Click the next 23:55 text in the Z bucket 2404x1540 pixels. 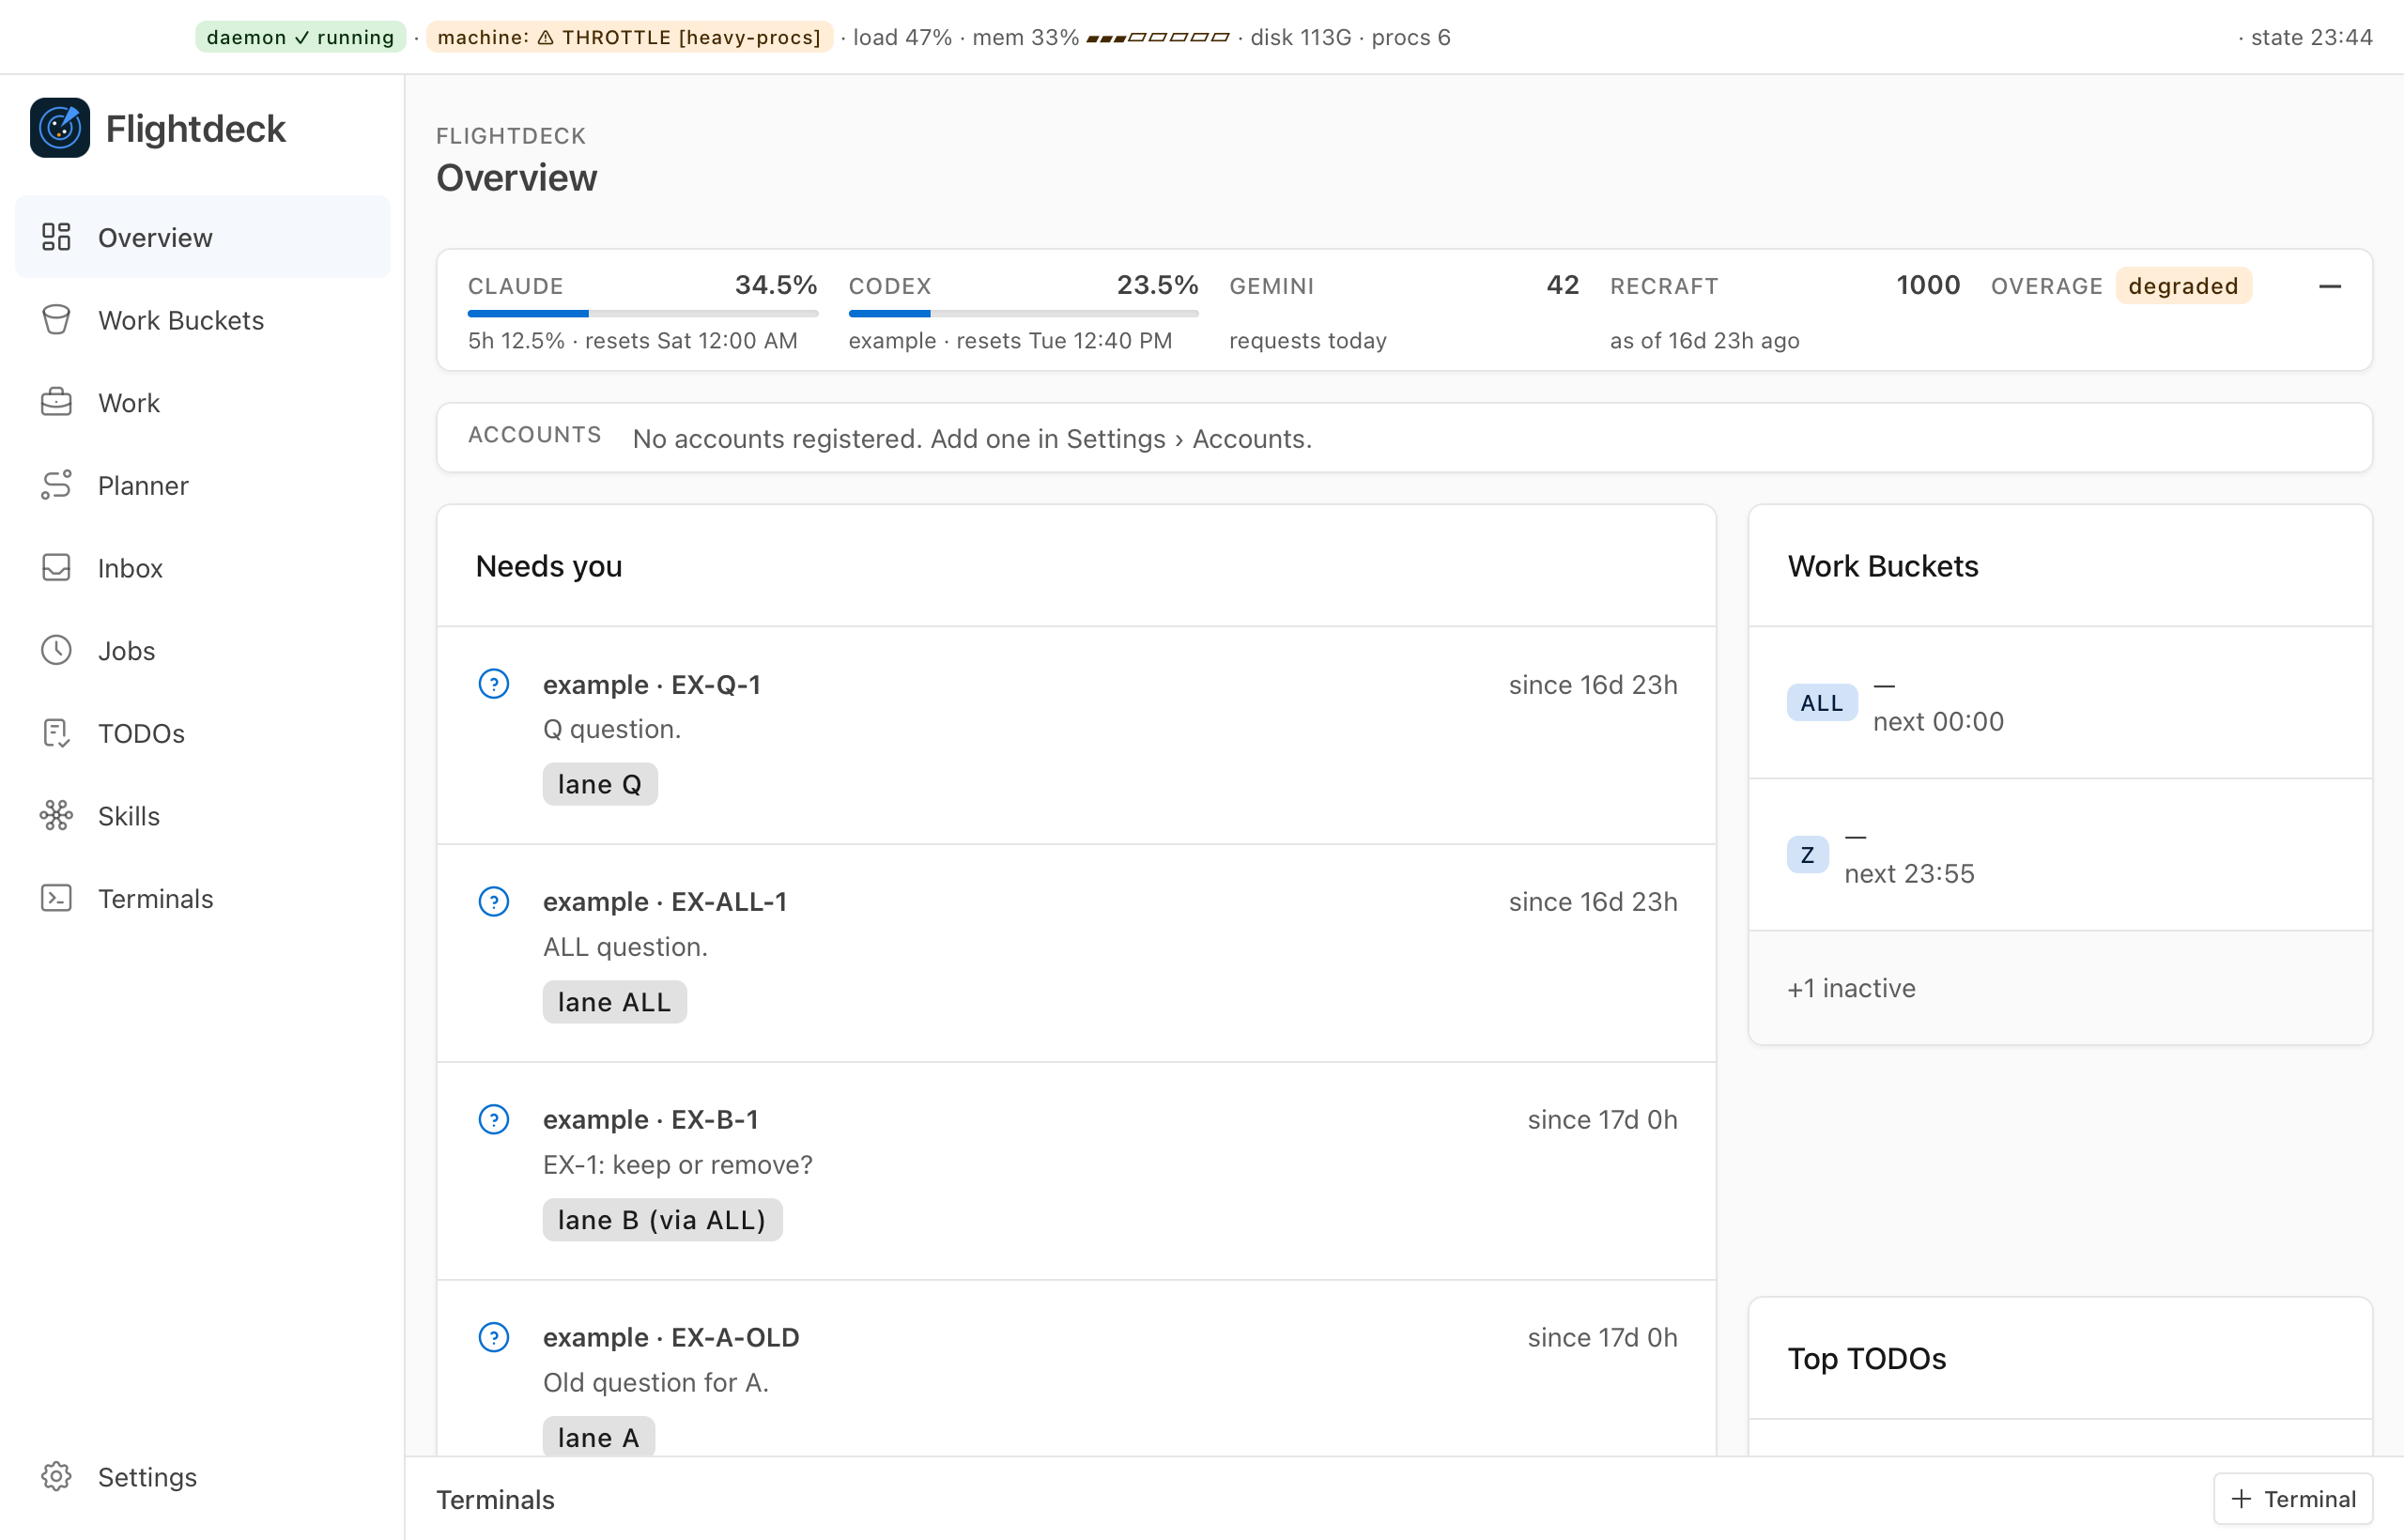(1909, 874)
